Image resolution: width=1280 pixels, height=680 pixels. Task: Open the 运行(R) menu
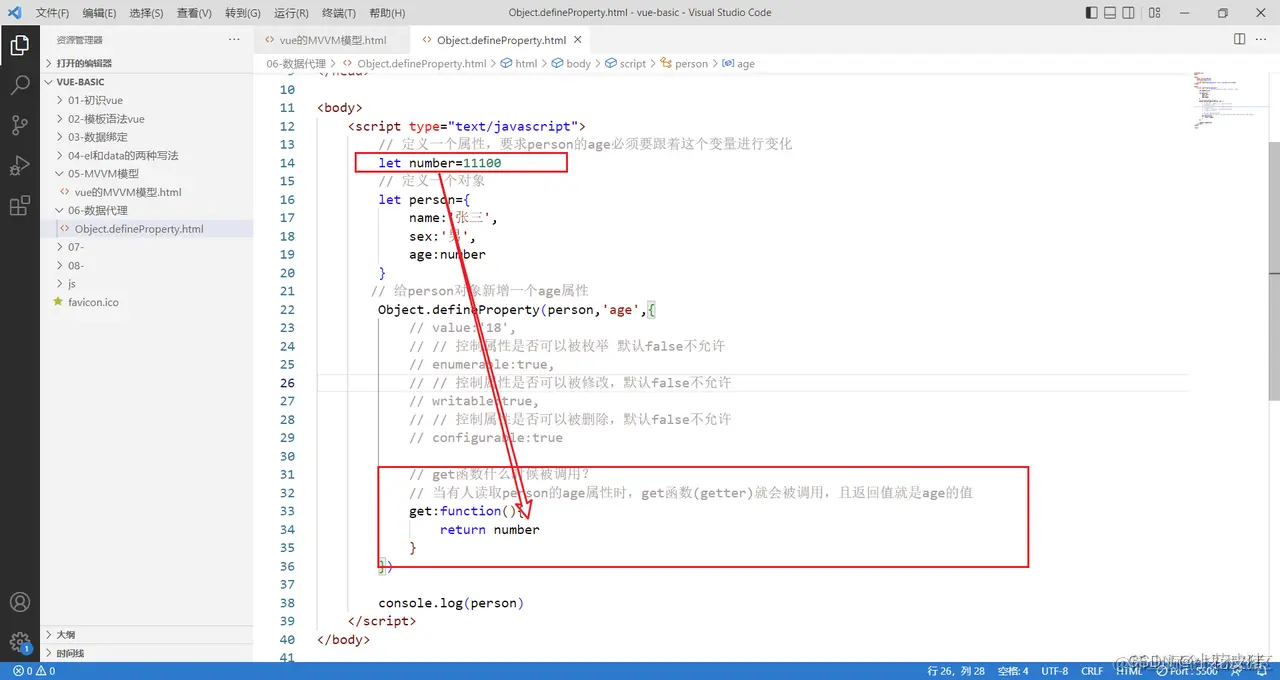click(291, 13)
